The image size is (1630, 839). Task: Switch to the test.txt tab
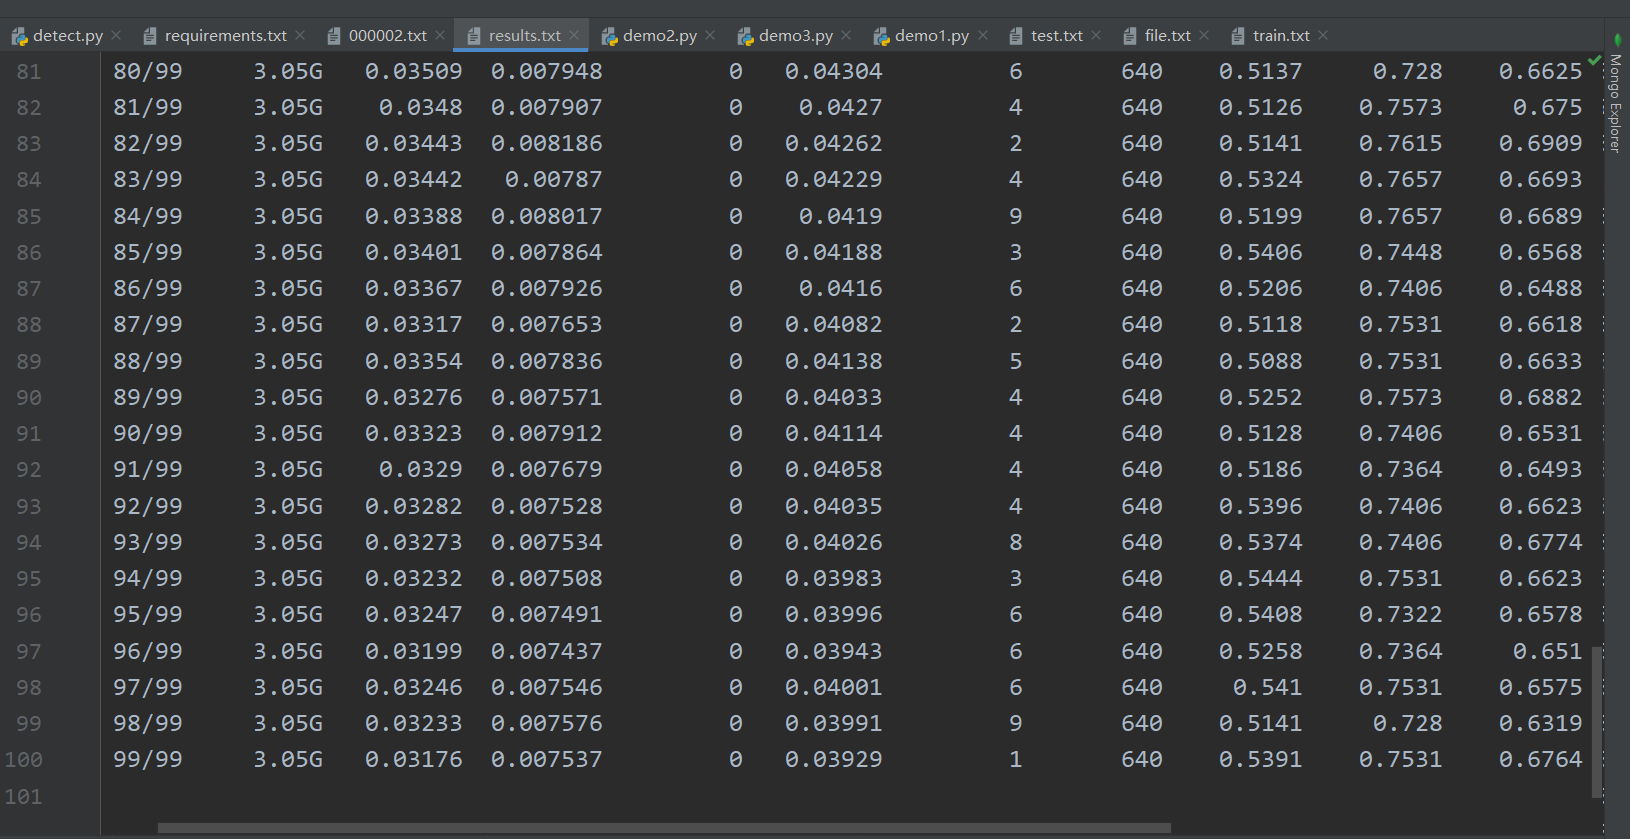tap(1056, 35)
